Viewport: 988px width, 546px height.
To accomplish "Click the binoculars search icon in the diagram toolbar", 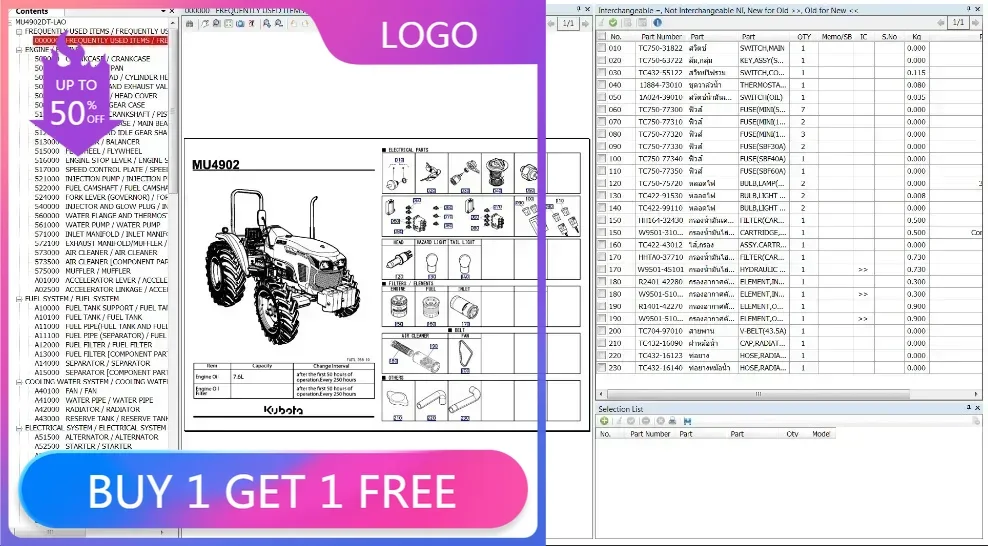I will click(190, 23).
